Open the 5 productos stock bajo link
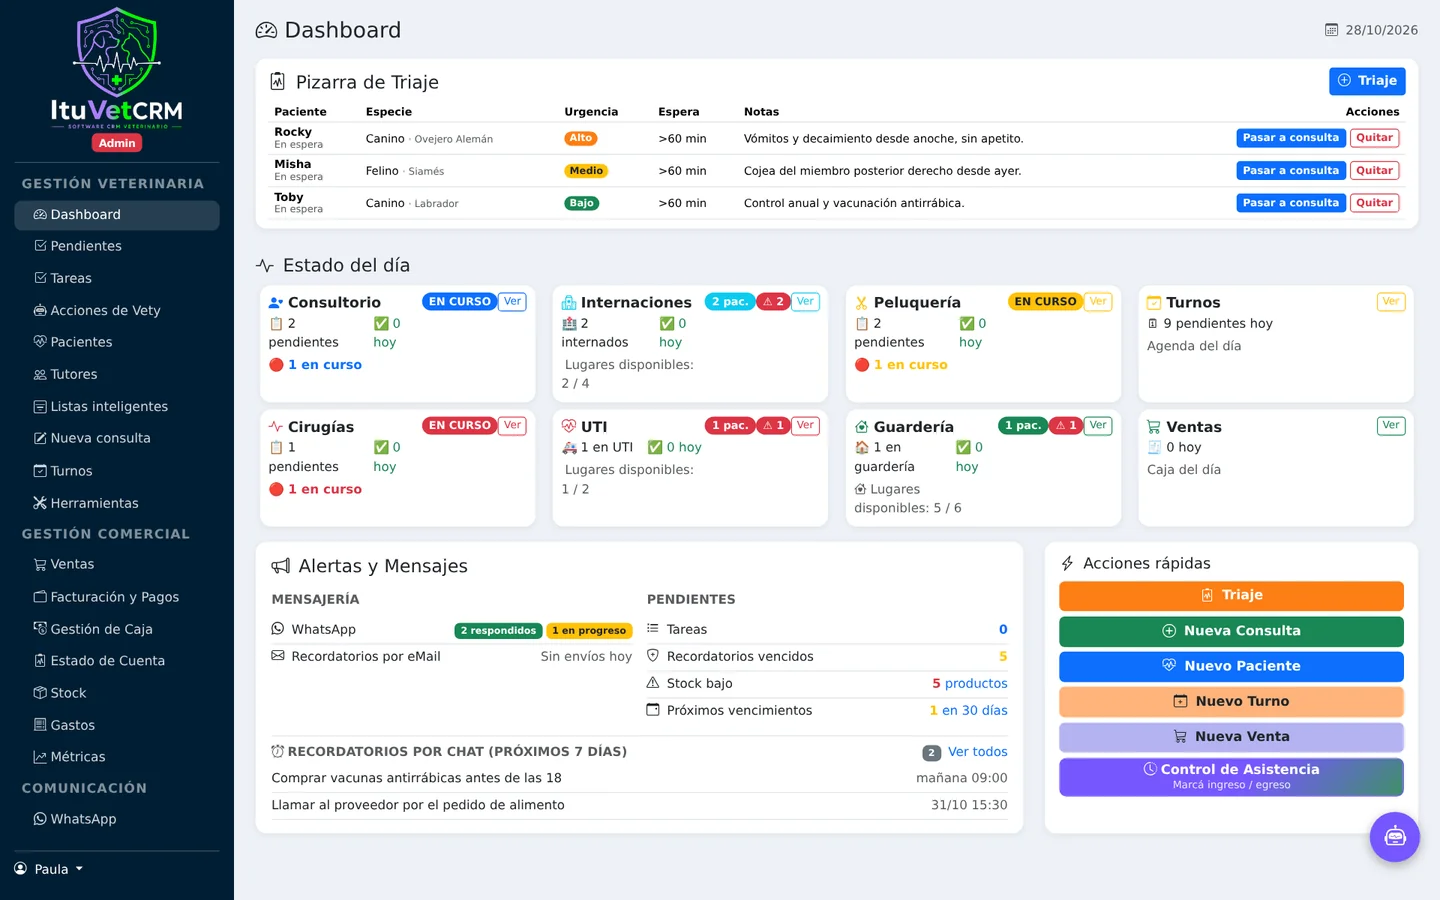The width and height of the screenshot is (1440, 900). click(970, 683)
